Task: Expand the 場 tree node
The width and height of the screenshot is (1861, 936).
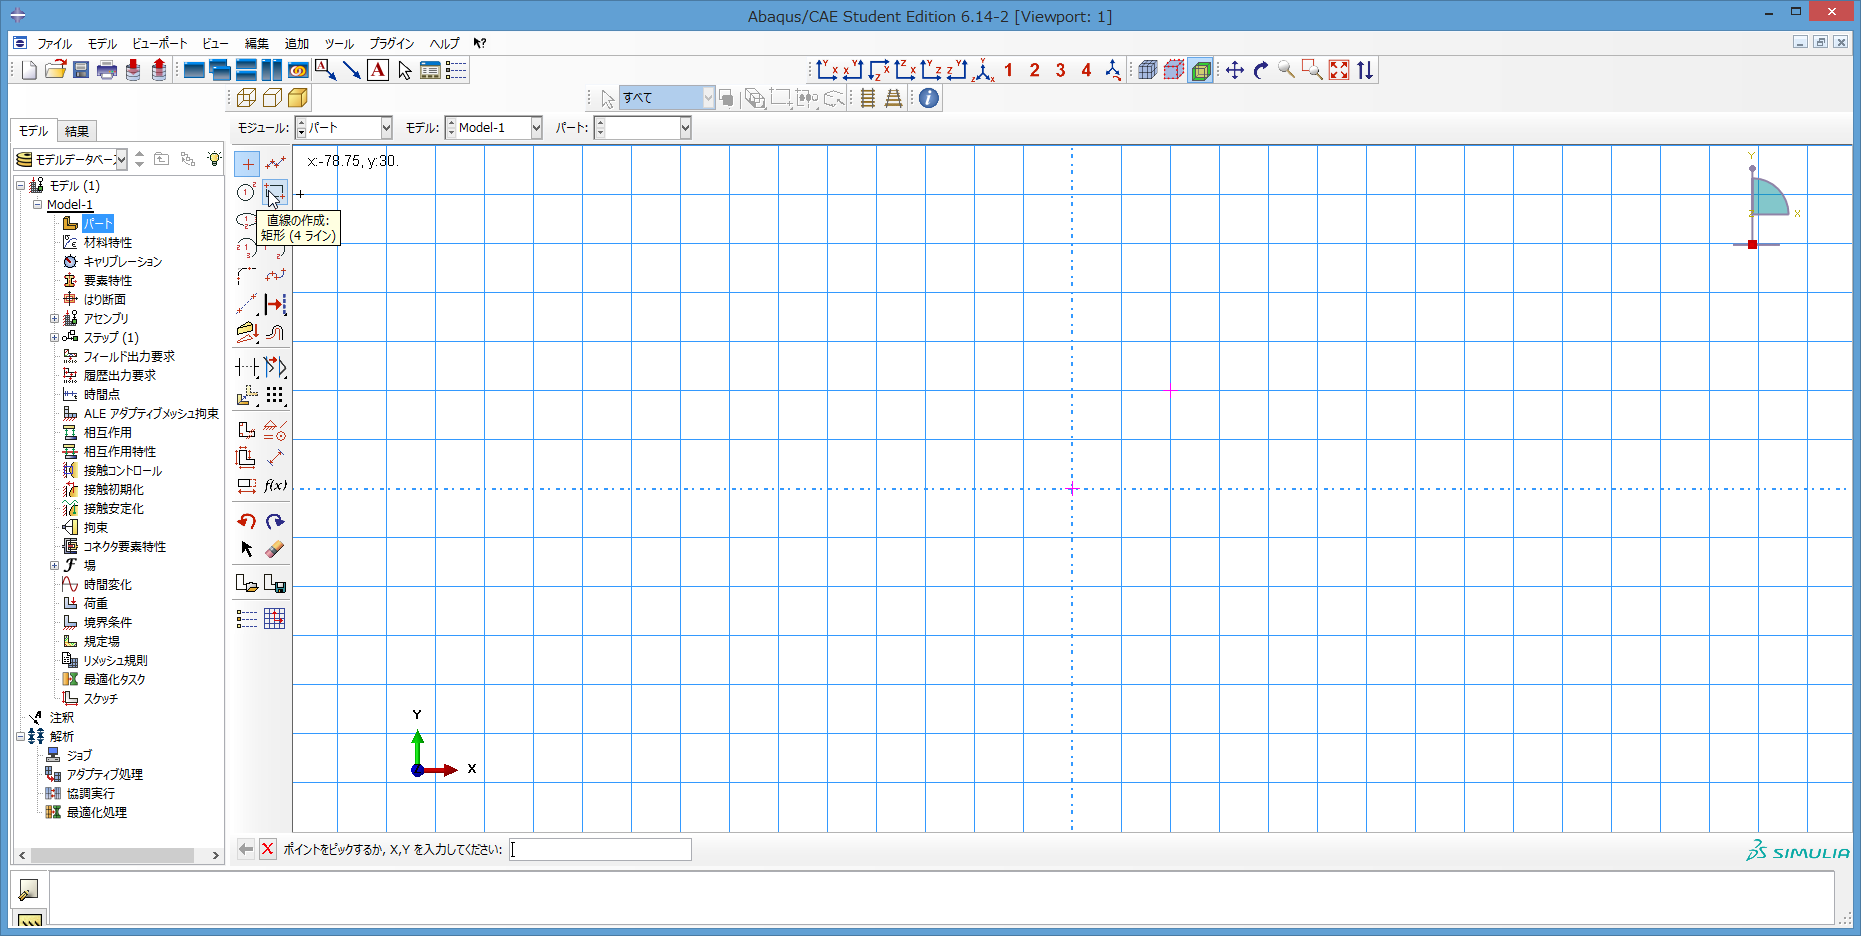Action: pyautogui.click(x=54, y=566)
